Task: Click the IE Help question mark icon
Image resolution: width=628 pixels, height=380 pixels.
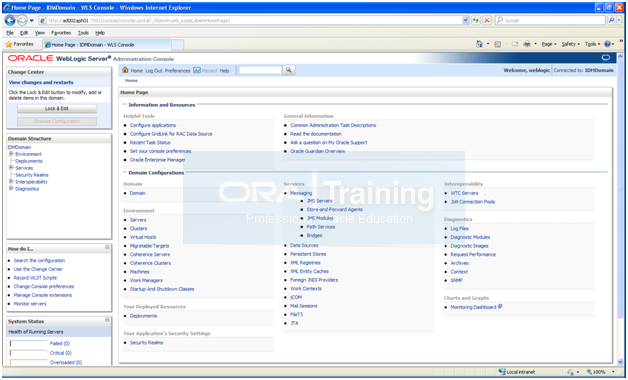Action: coord(607,44)
